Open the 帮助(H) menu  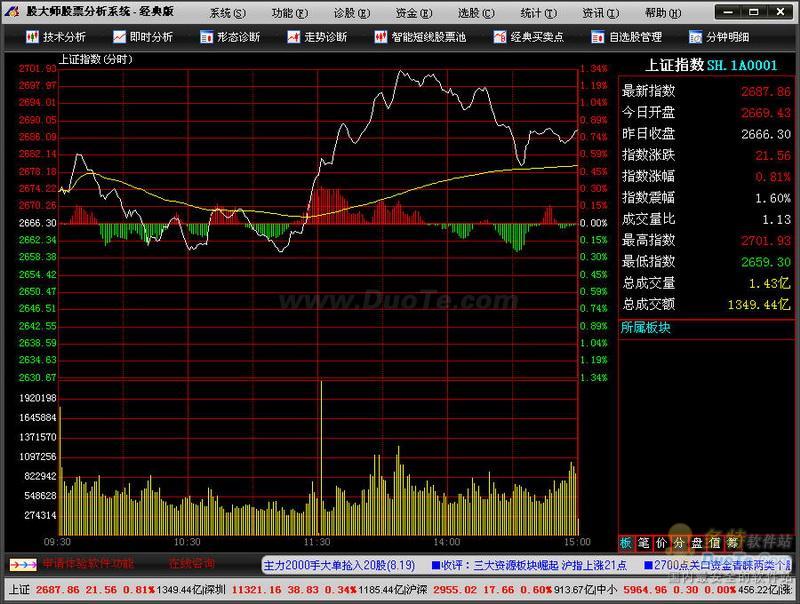(x=663, y=13)
